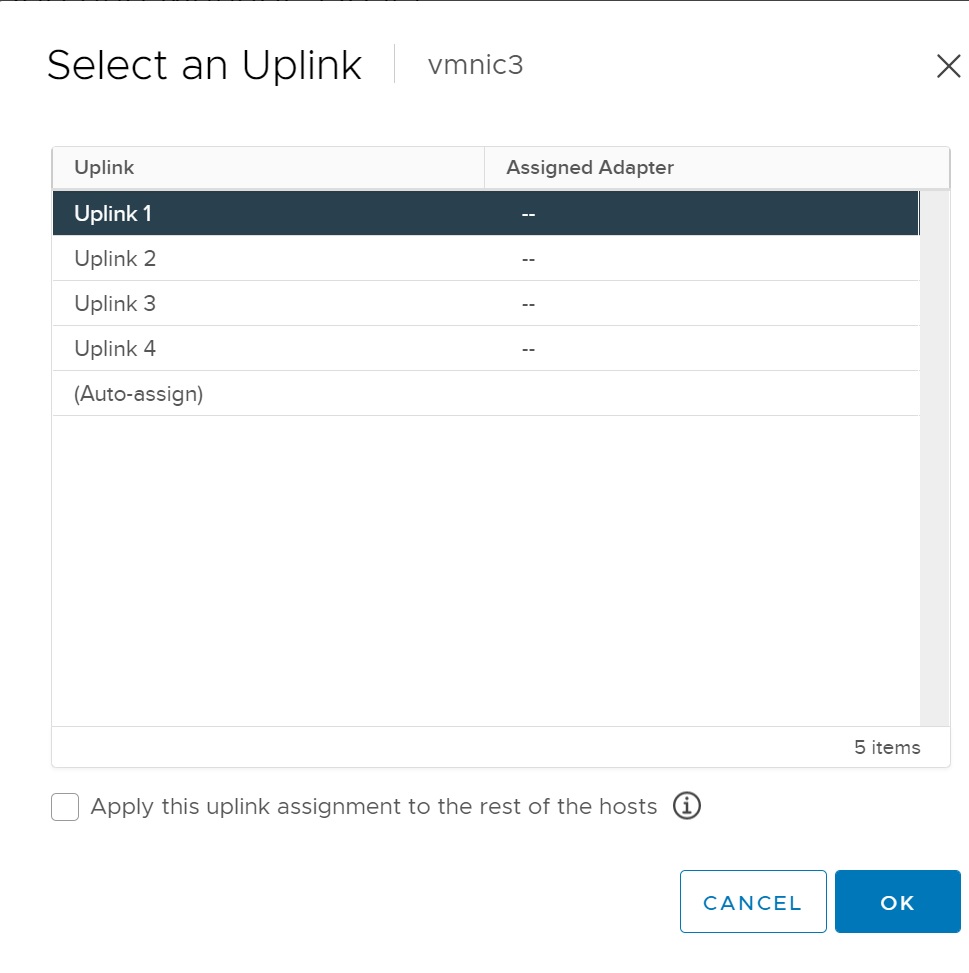The height and width of the screenshot is (973, 969).
Task: Click the vmnic3 adapter name in header
Action: [x=475, y=65]
